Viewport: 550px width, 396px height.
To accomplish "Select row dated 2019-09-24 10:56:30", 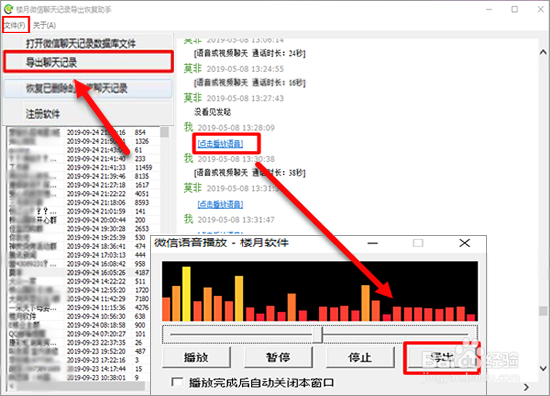I will coord(79,316).
